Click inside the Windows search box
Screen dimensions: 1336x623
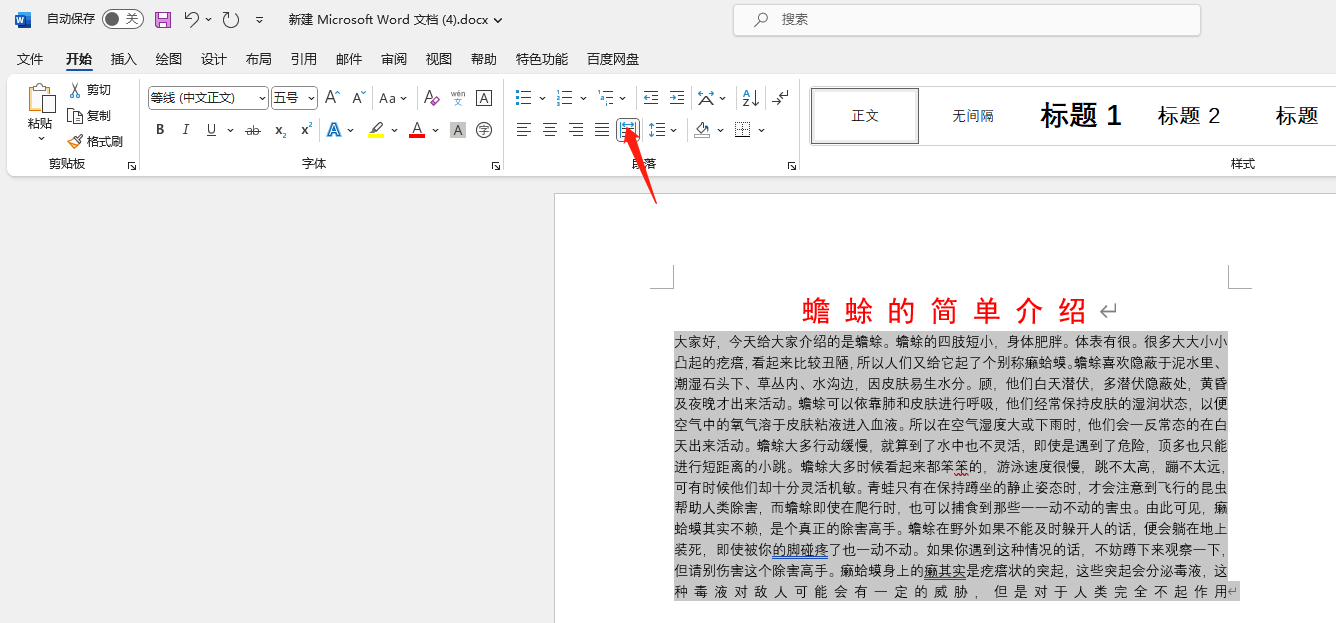pyautogui.click(x=966, y=19)
